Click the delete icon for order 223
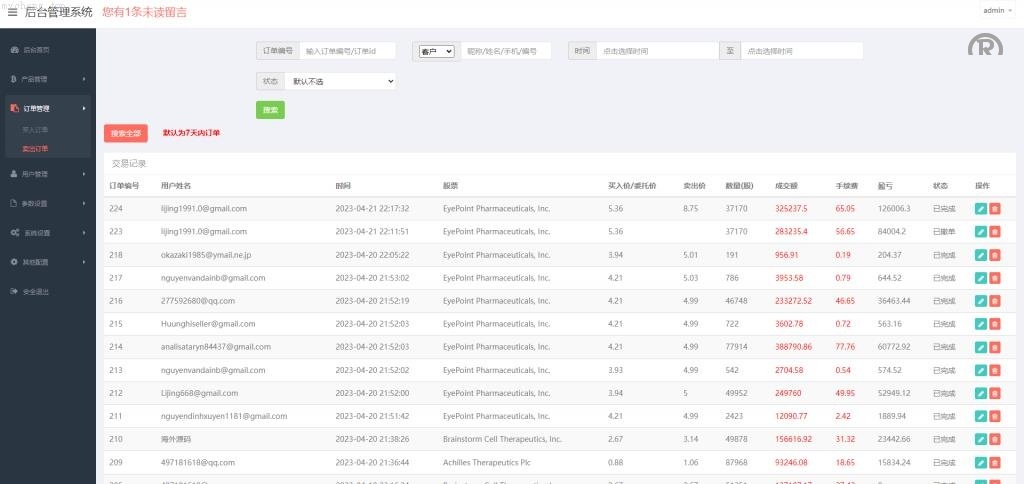Viewport: 1024px width, 484px height. coord(994,231)
